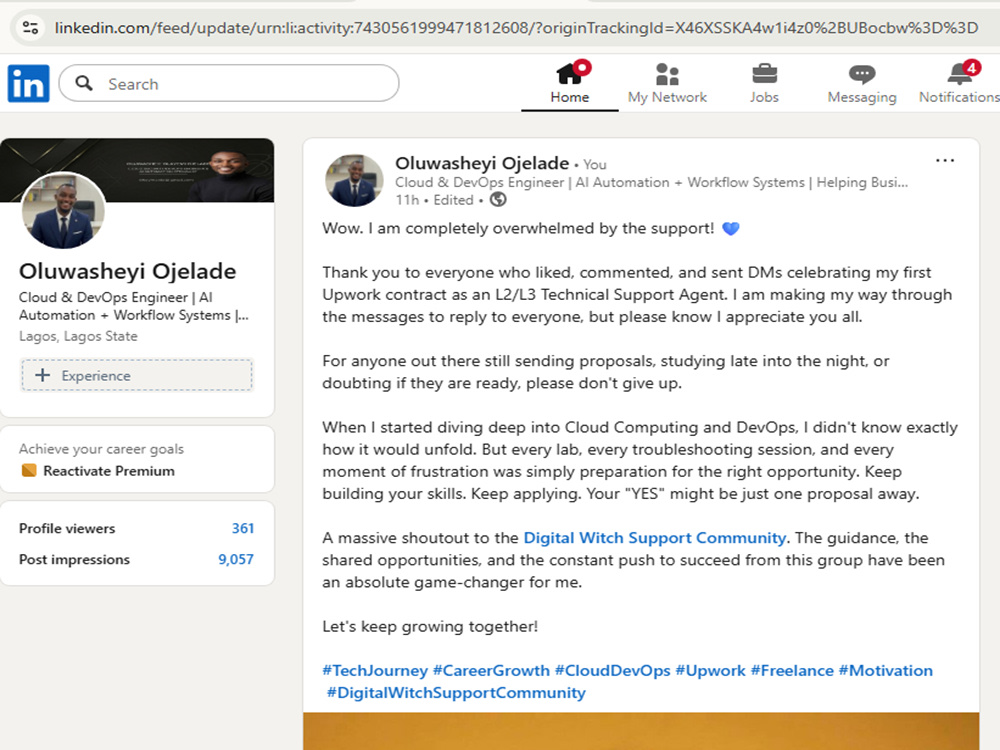Image resolution: width=1000 pixels, height=750 pixels.
Task: Click the #DigitalWitchSupportCommunity hashtag
Action: pos(456,693)
